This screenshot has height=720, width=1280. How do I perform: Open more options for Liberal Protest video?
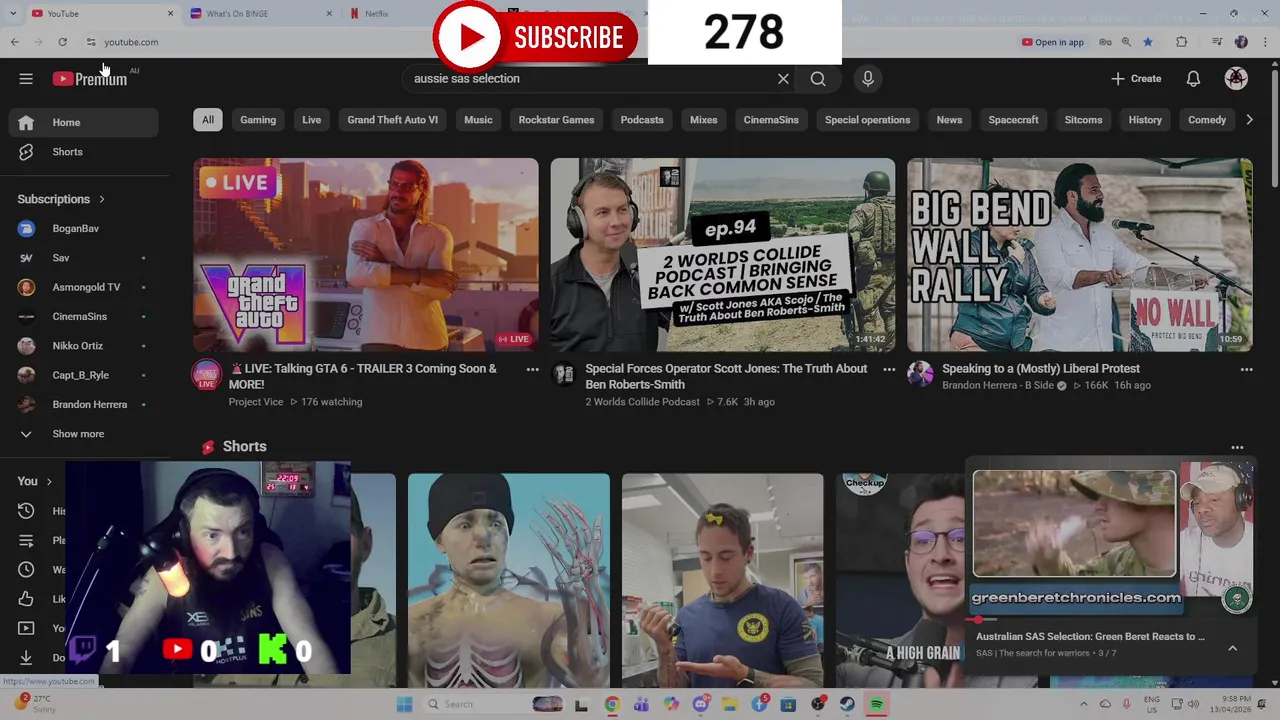[x=1246, y=370]
